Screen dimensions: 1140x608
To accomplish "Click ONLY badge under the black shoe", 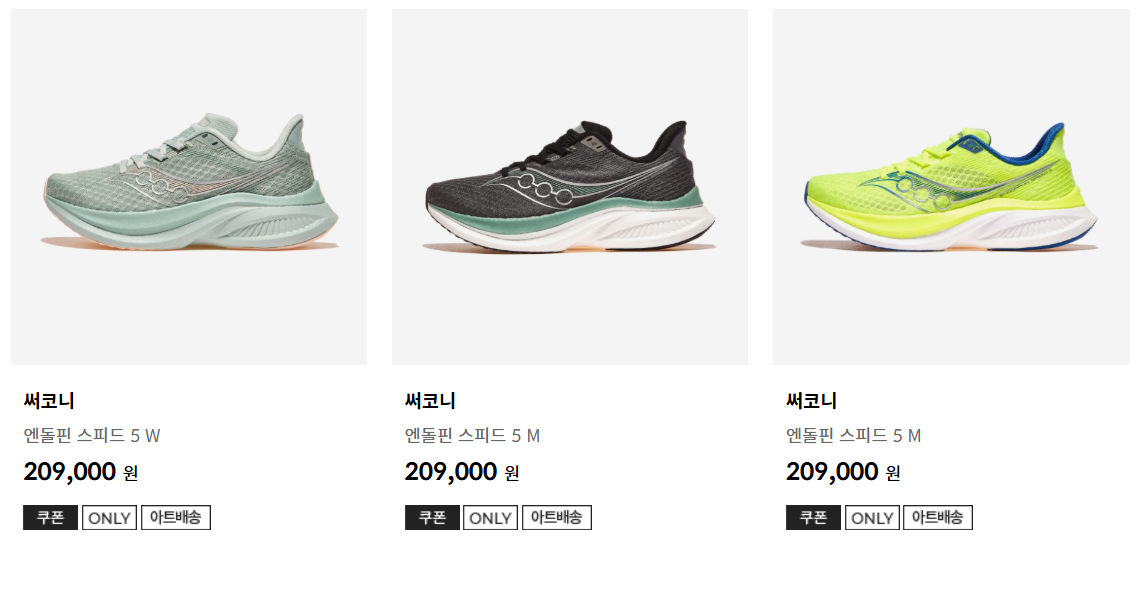I will point(491,518).
